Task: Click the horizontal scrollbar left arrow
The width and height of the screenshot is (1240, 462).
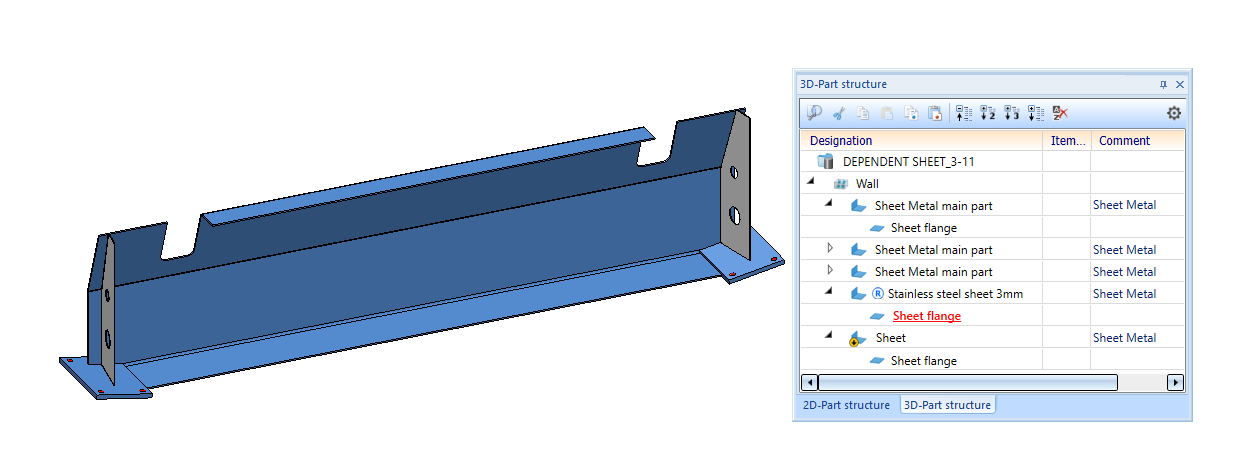Action: (x=809, y=382)
